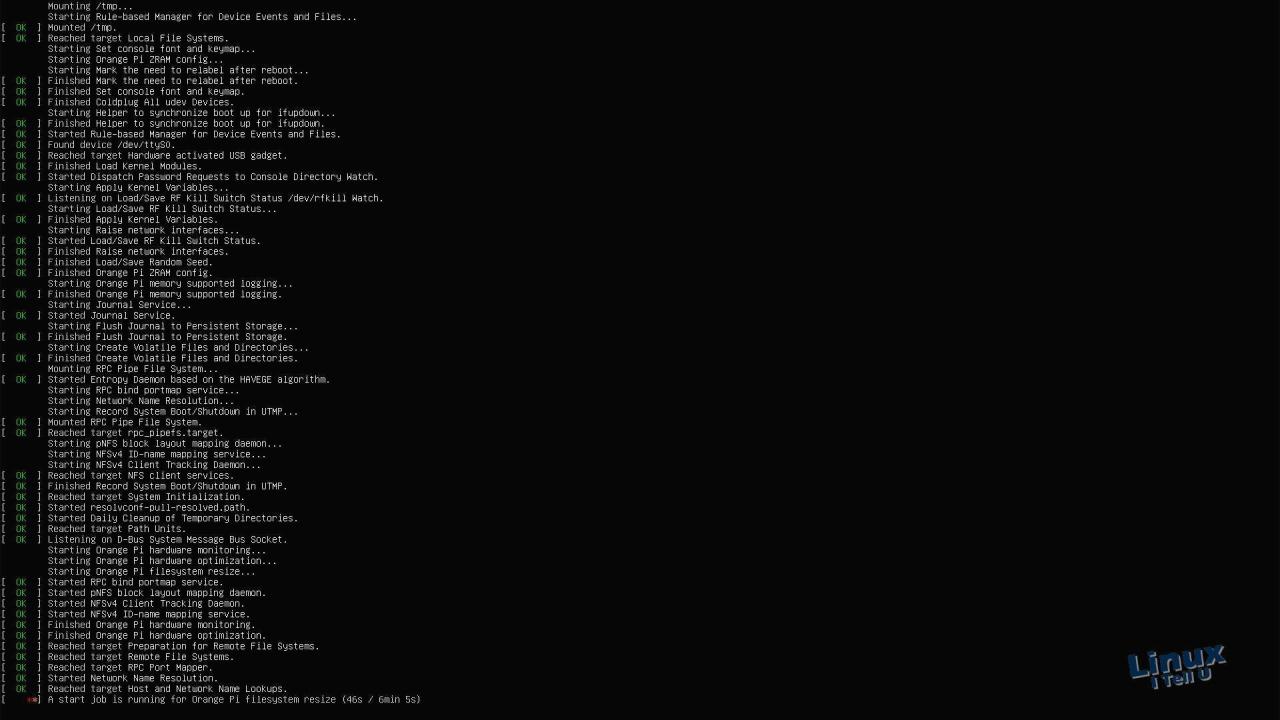
Task: Click 'Started resolvconf-pull-resolved.path.' line
Action: (148, 508)
